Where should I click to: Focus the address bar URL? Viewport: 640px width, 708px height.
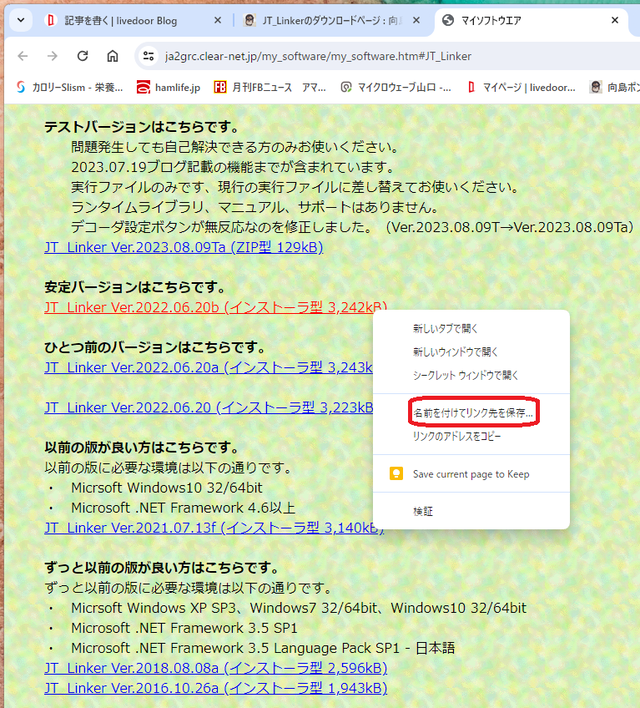(x=318, y=56)
